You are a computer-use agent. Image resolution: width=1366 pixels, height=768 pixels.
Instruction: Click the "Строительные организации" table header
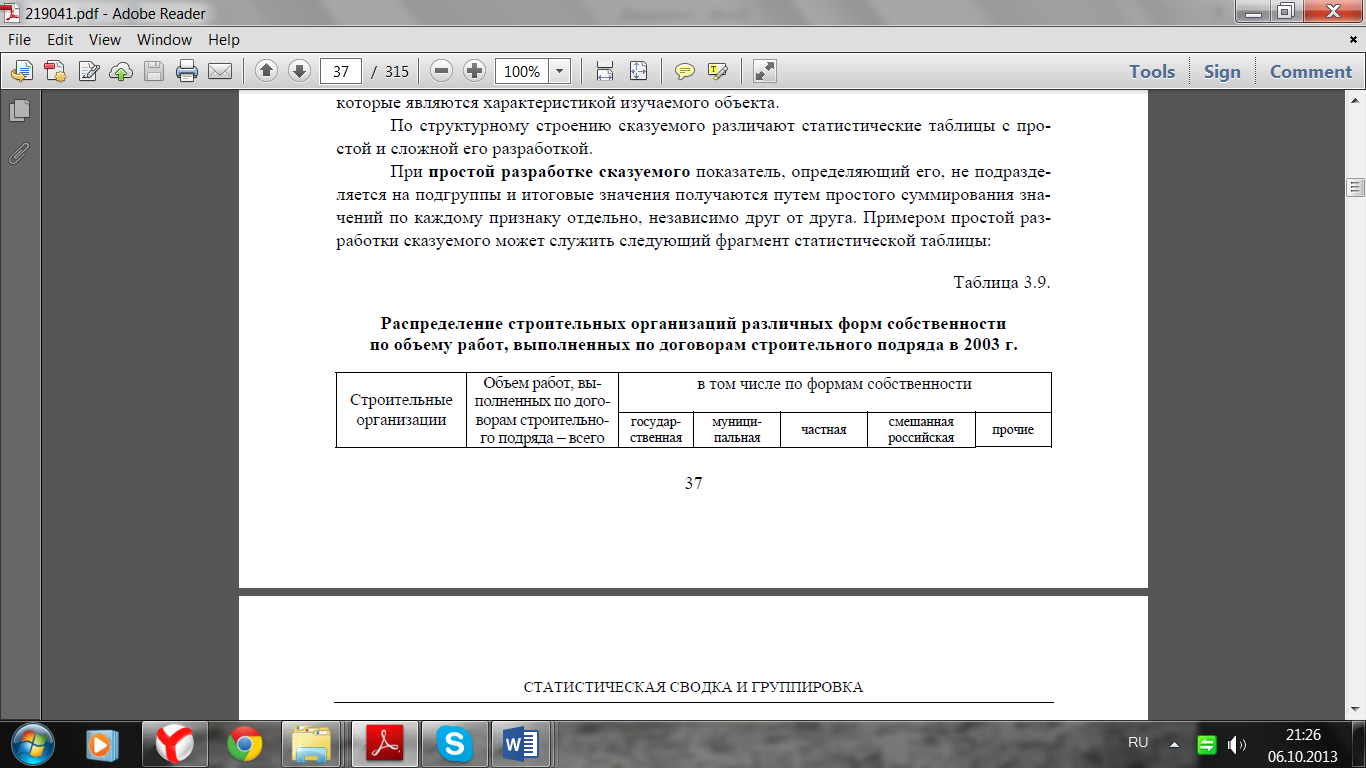click(x=401, y=410)
